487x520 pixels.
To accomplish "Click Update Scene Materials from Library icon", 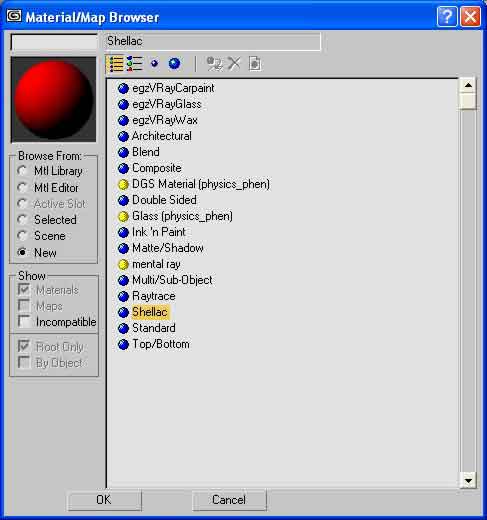I will click(214, 64).
